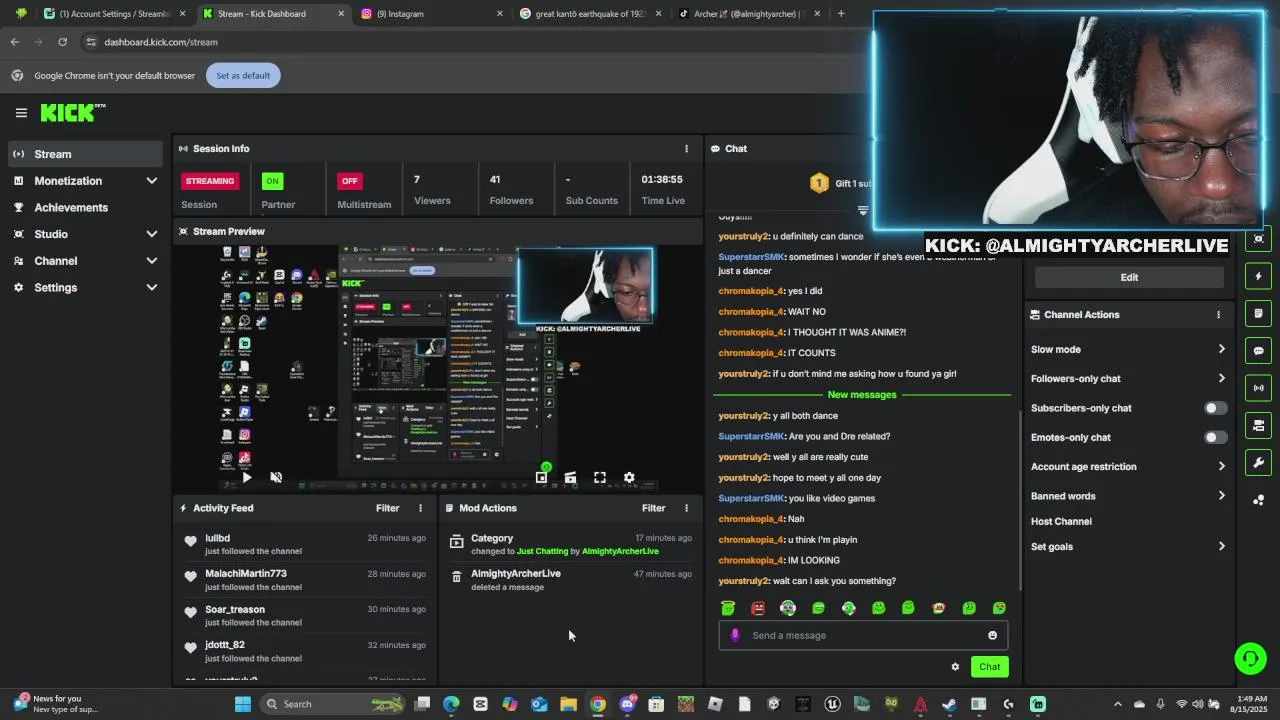Toggle theater mode on stream preview
The width and height of the screenshot is (1280, 720).
point(570,478)
